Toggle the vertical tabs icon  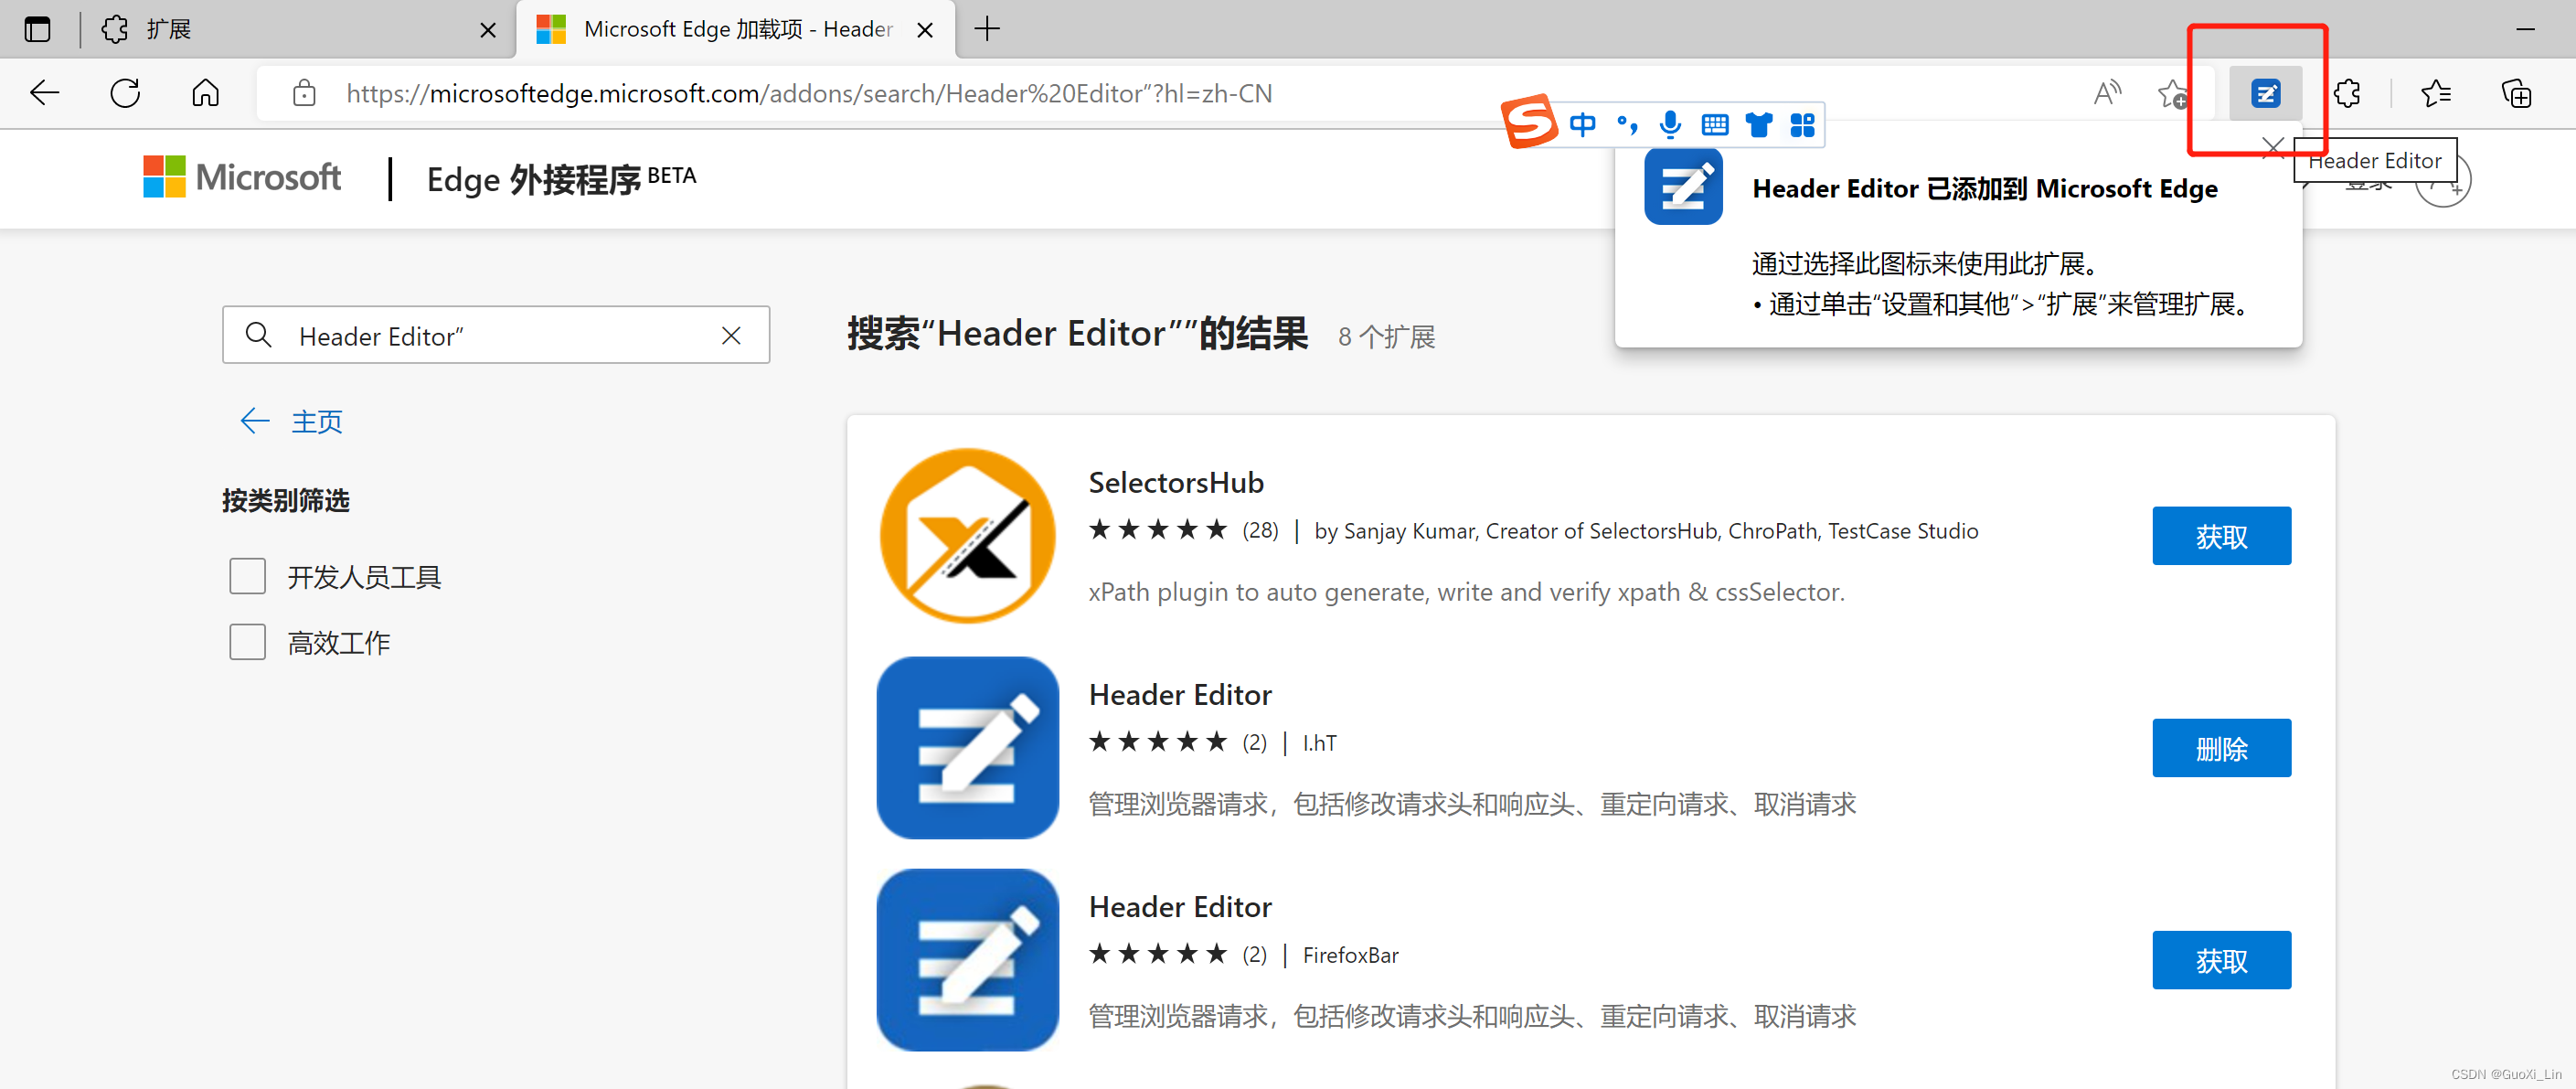(x=37, y=29)
